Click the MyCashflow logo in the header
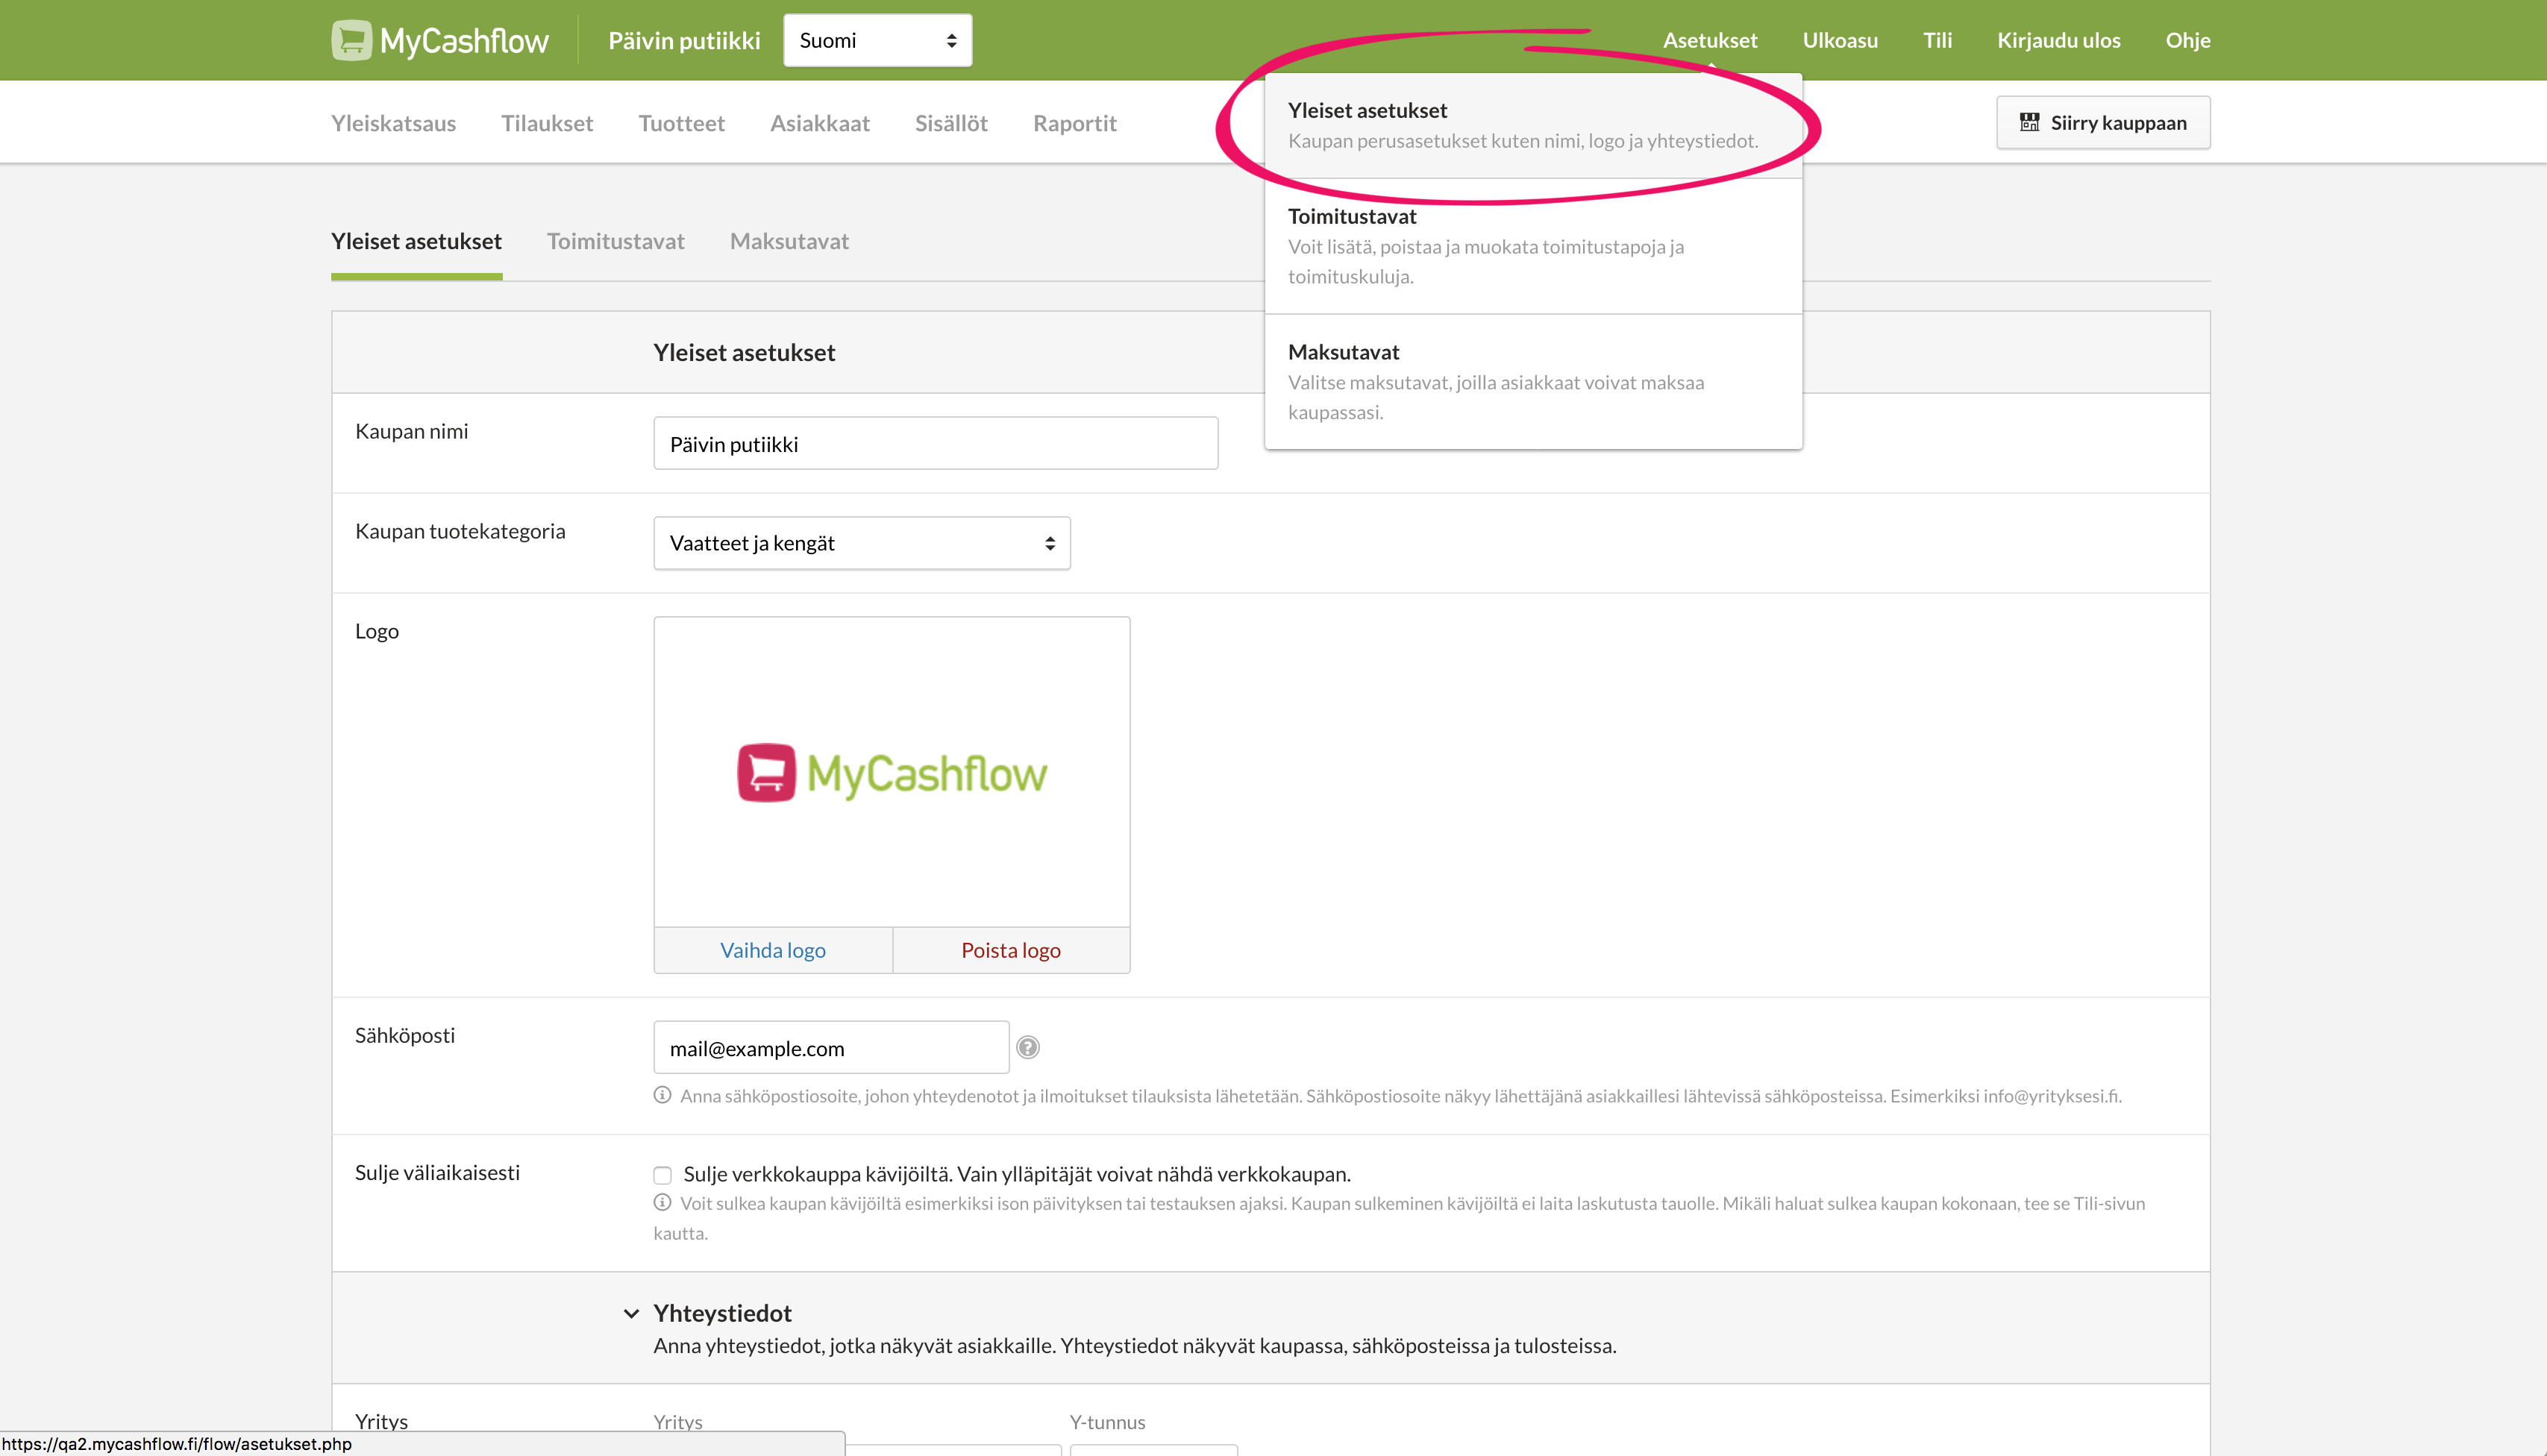 point(440,40)
